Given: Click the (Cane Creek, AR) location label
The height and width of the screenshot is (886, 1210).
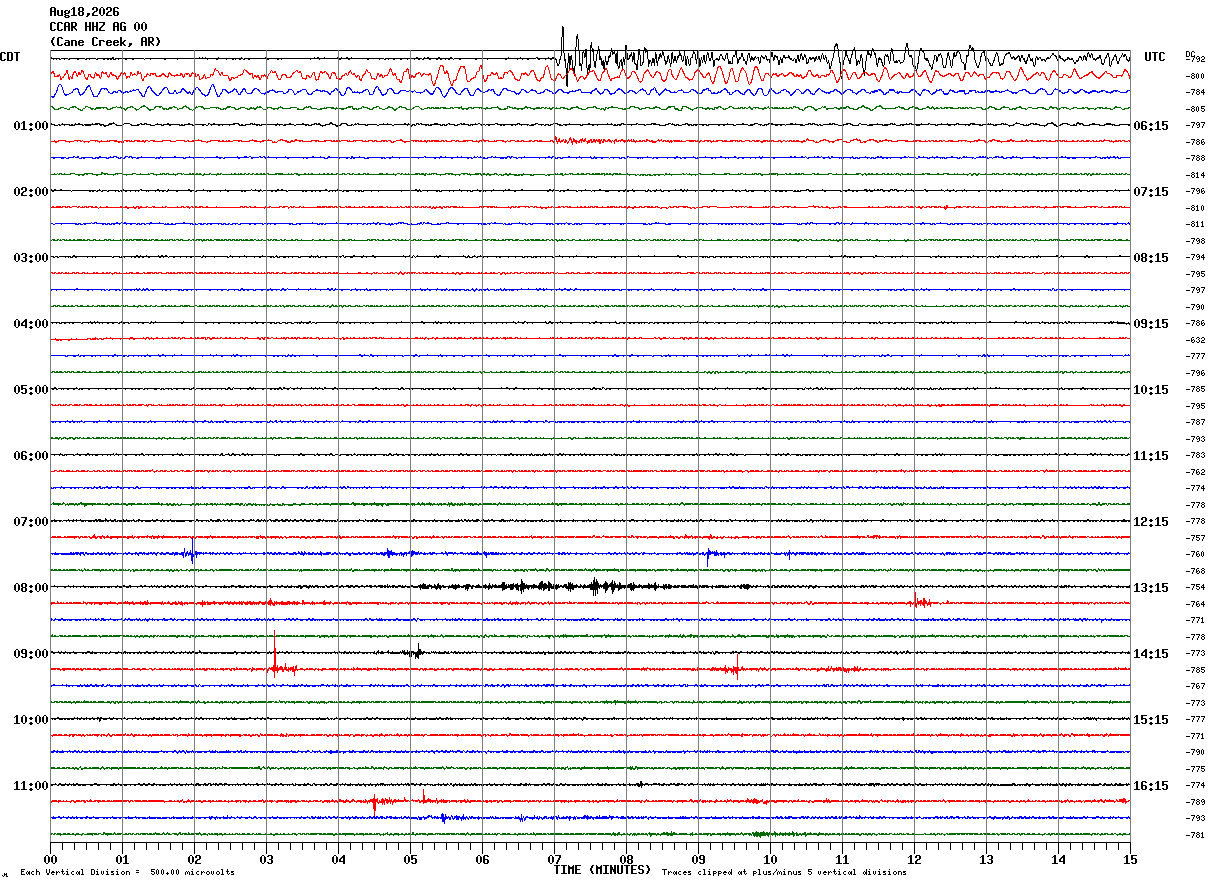Looking at the screenshot, I should click(105, 42).
